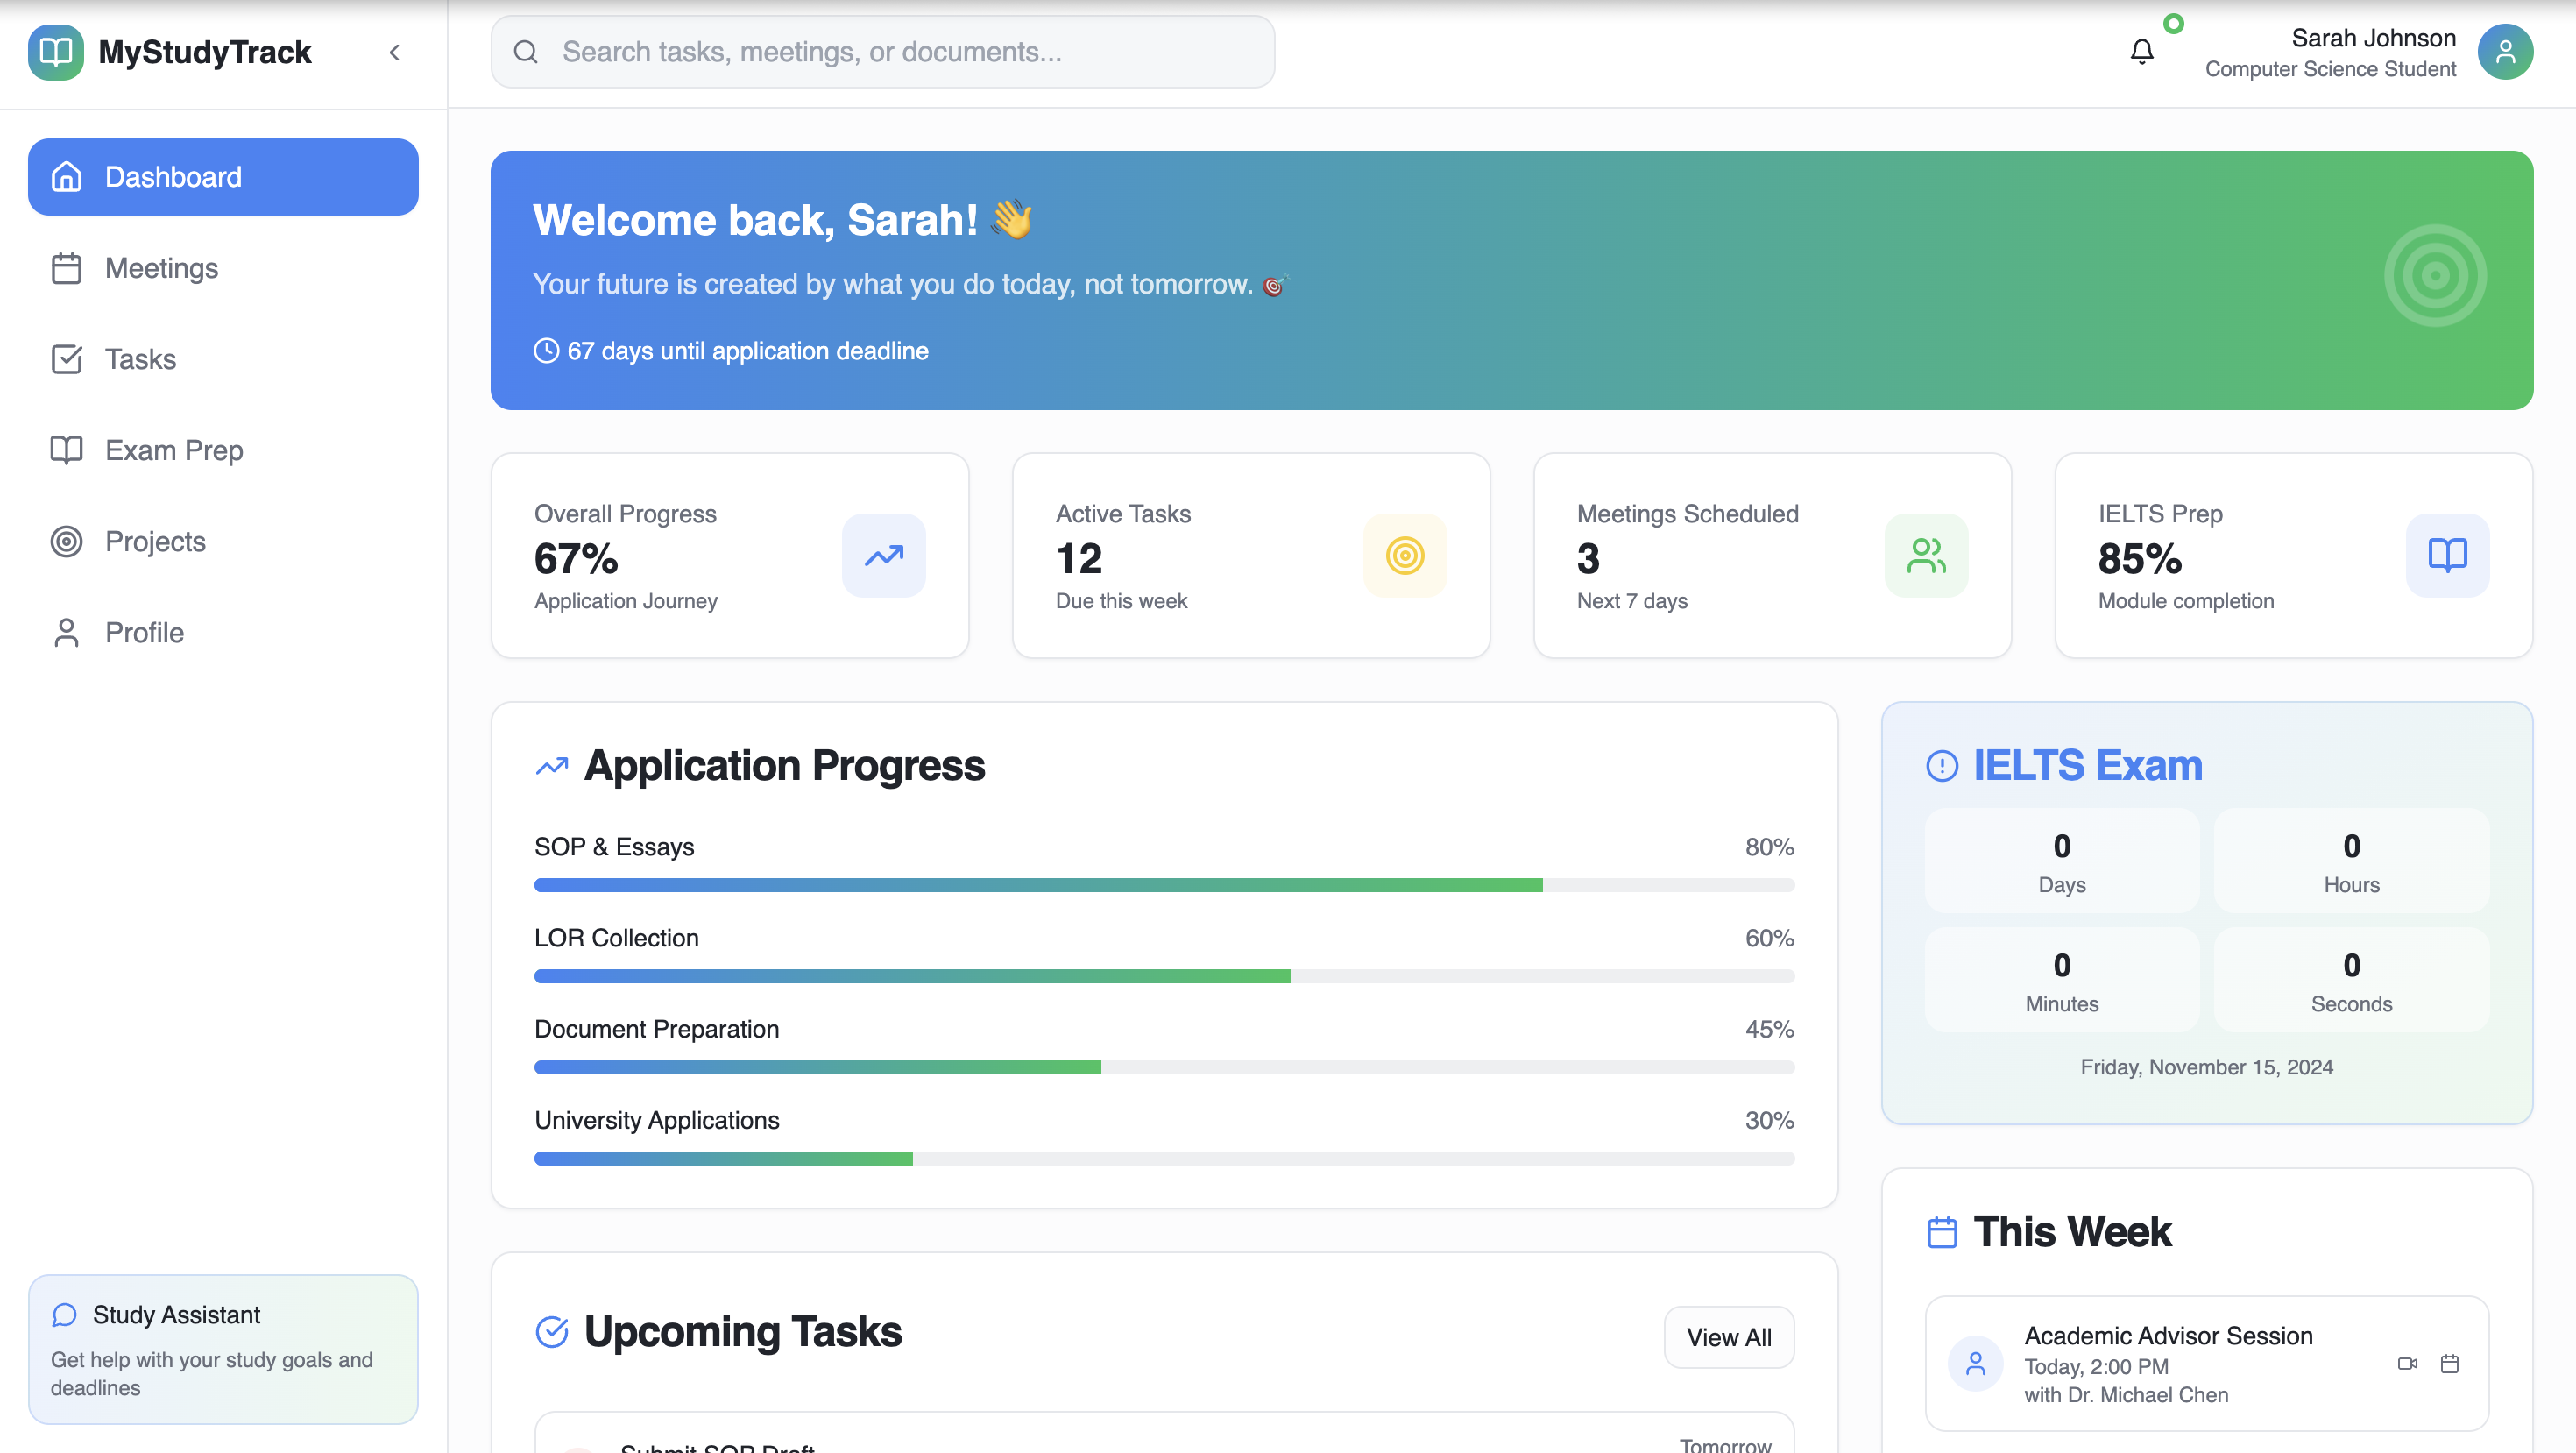This screenshot has height=1453, width=2576.
Task: Open Sarah Johnson's profile avatar
Action: pyautogui.click(x=2504, y=52)
